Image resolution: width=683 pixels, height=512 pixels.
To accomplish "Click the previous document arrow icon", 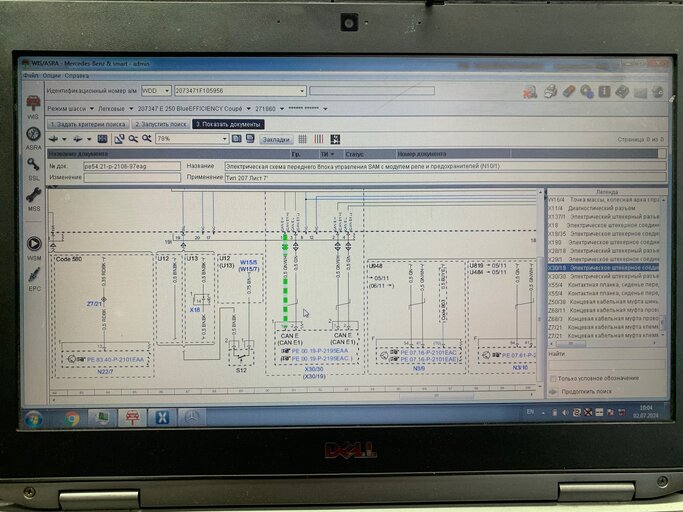I will pos(54,139).
